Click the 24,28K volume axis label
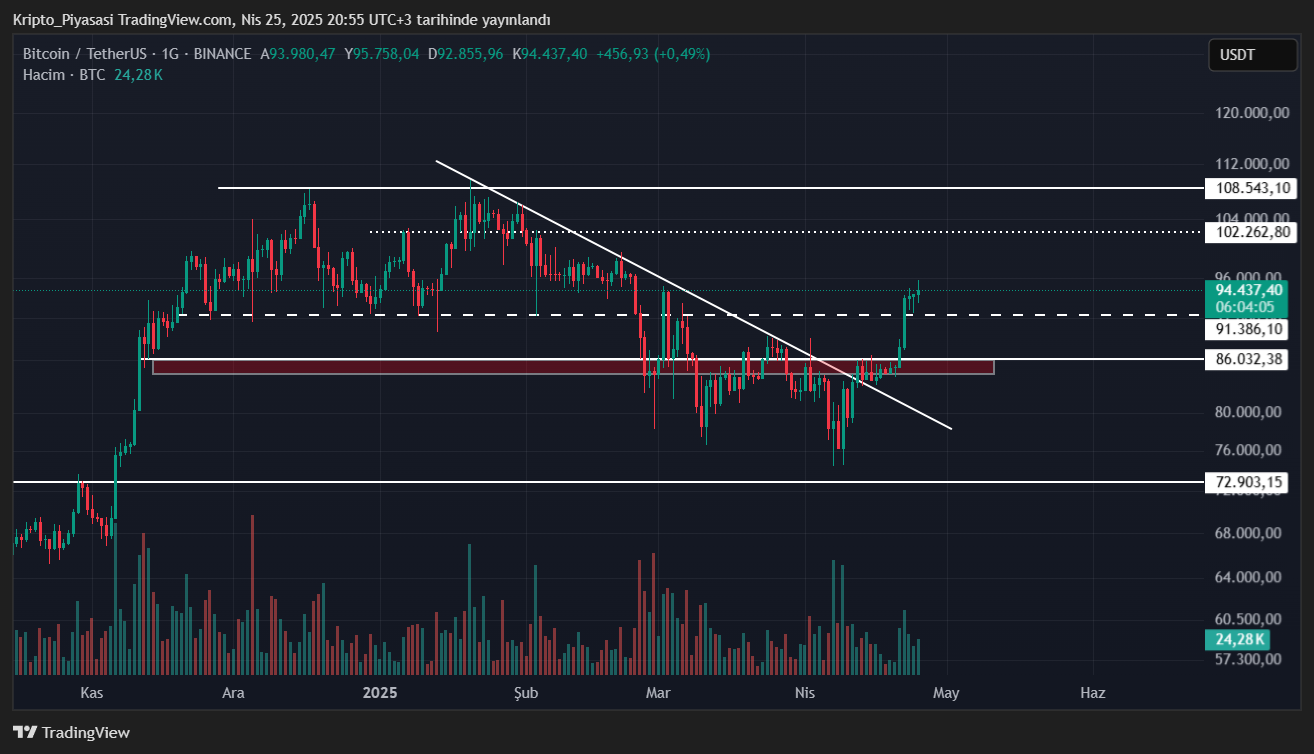Viewport: 1314px width, 754px height. click(1240, 639)
